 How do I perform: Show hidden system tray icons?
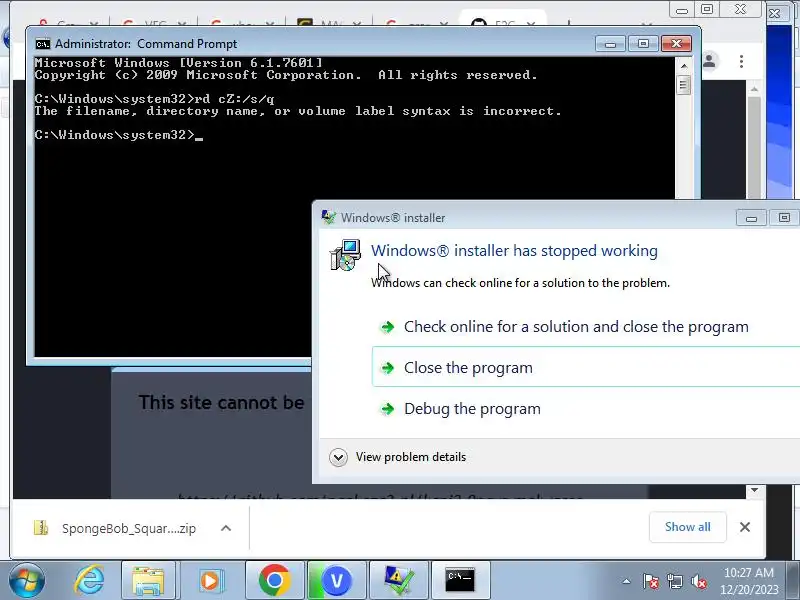pos(627,581)
